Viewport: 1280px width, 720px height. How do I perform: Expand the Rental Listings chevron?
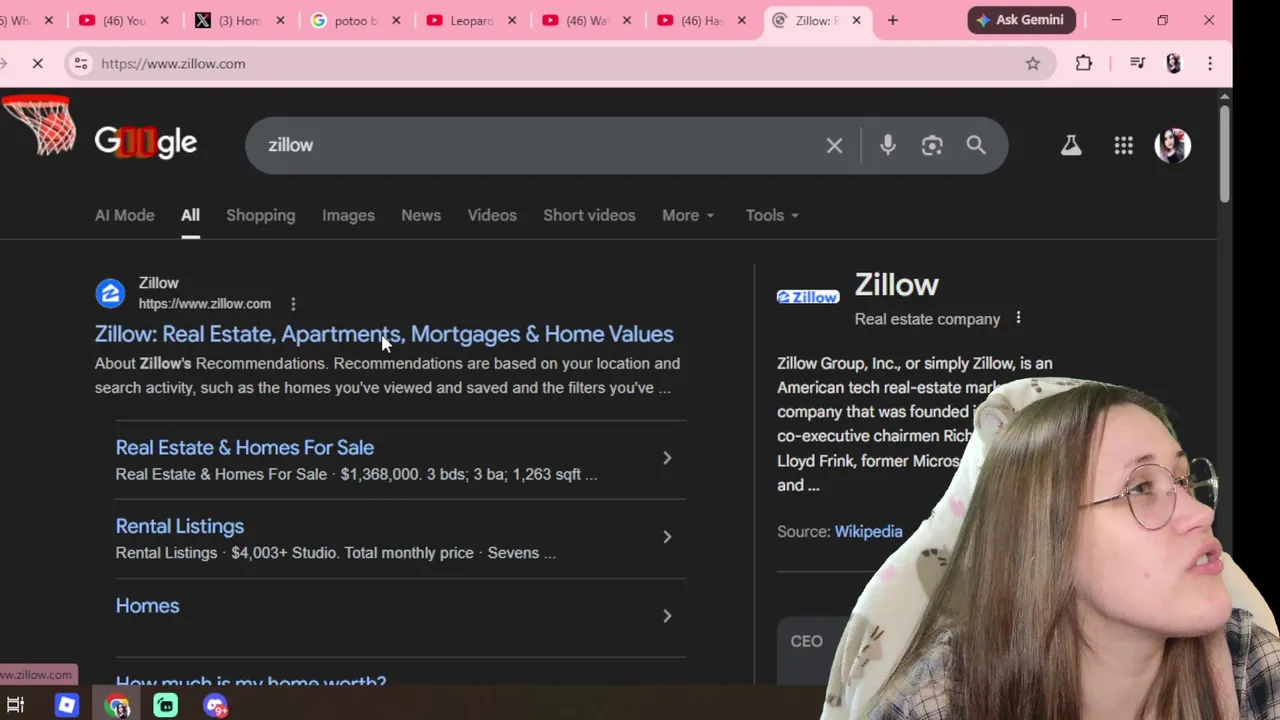[667, 537]
